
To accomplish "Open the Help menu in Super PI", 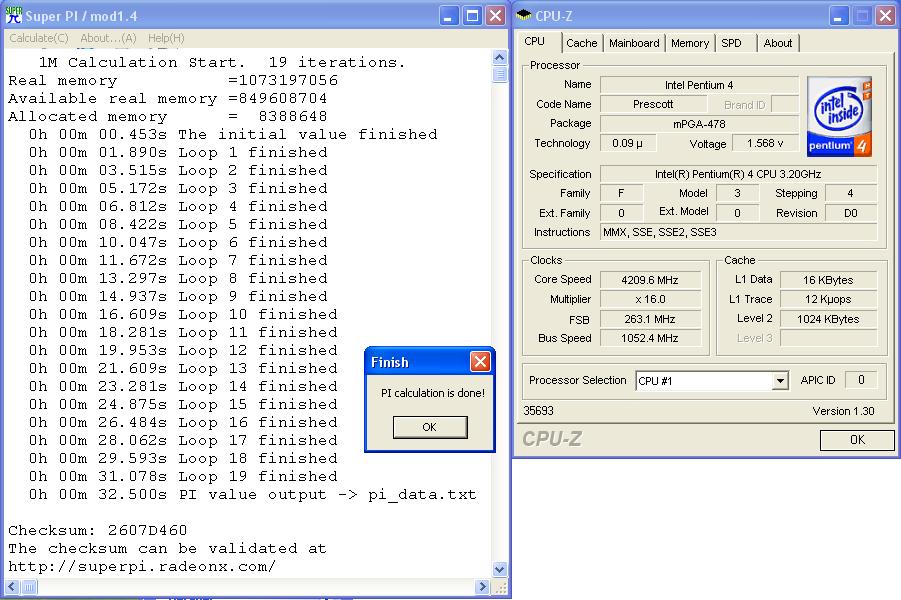I will (166, 38).
